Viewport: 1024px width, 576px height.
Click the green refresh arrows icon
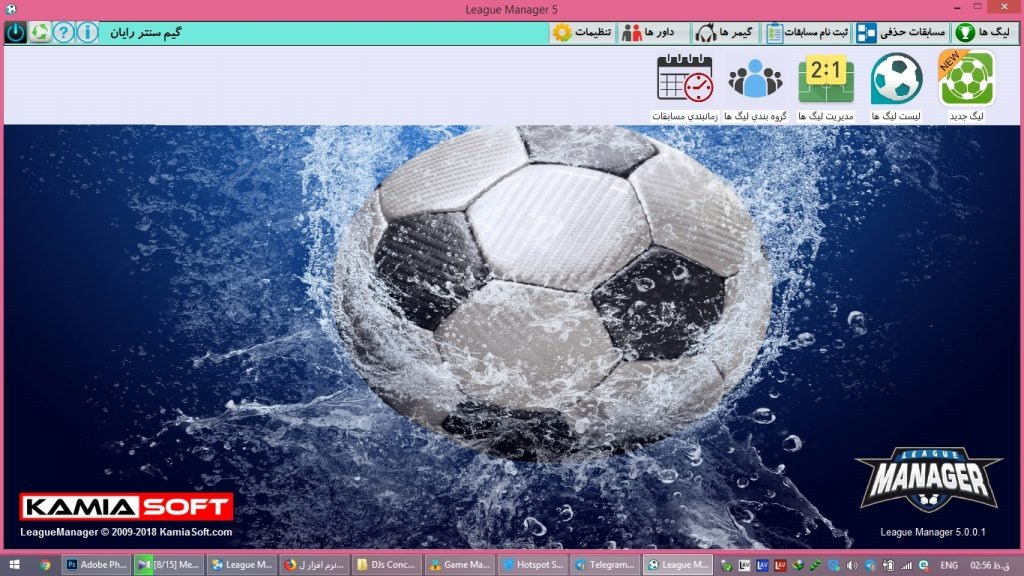click(40, 32)
